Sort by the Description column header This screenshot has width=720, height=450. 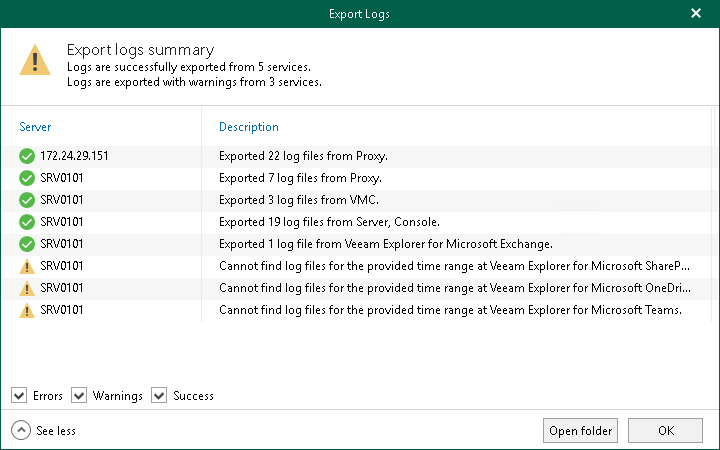pyautogui.click(x=249, y=127)
